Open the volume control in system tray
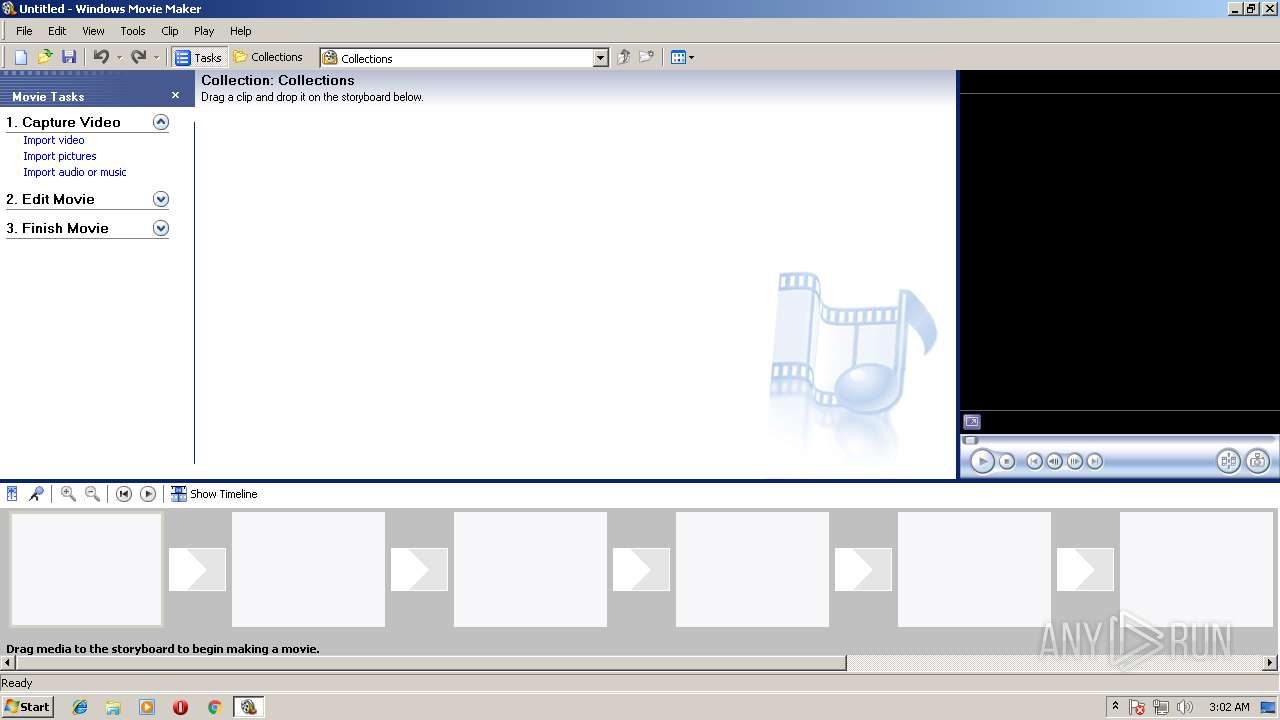 click(x=1185, y=707)
